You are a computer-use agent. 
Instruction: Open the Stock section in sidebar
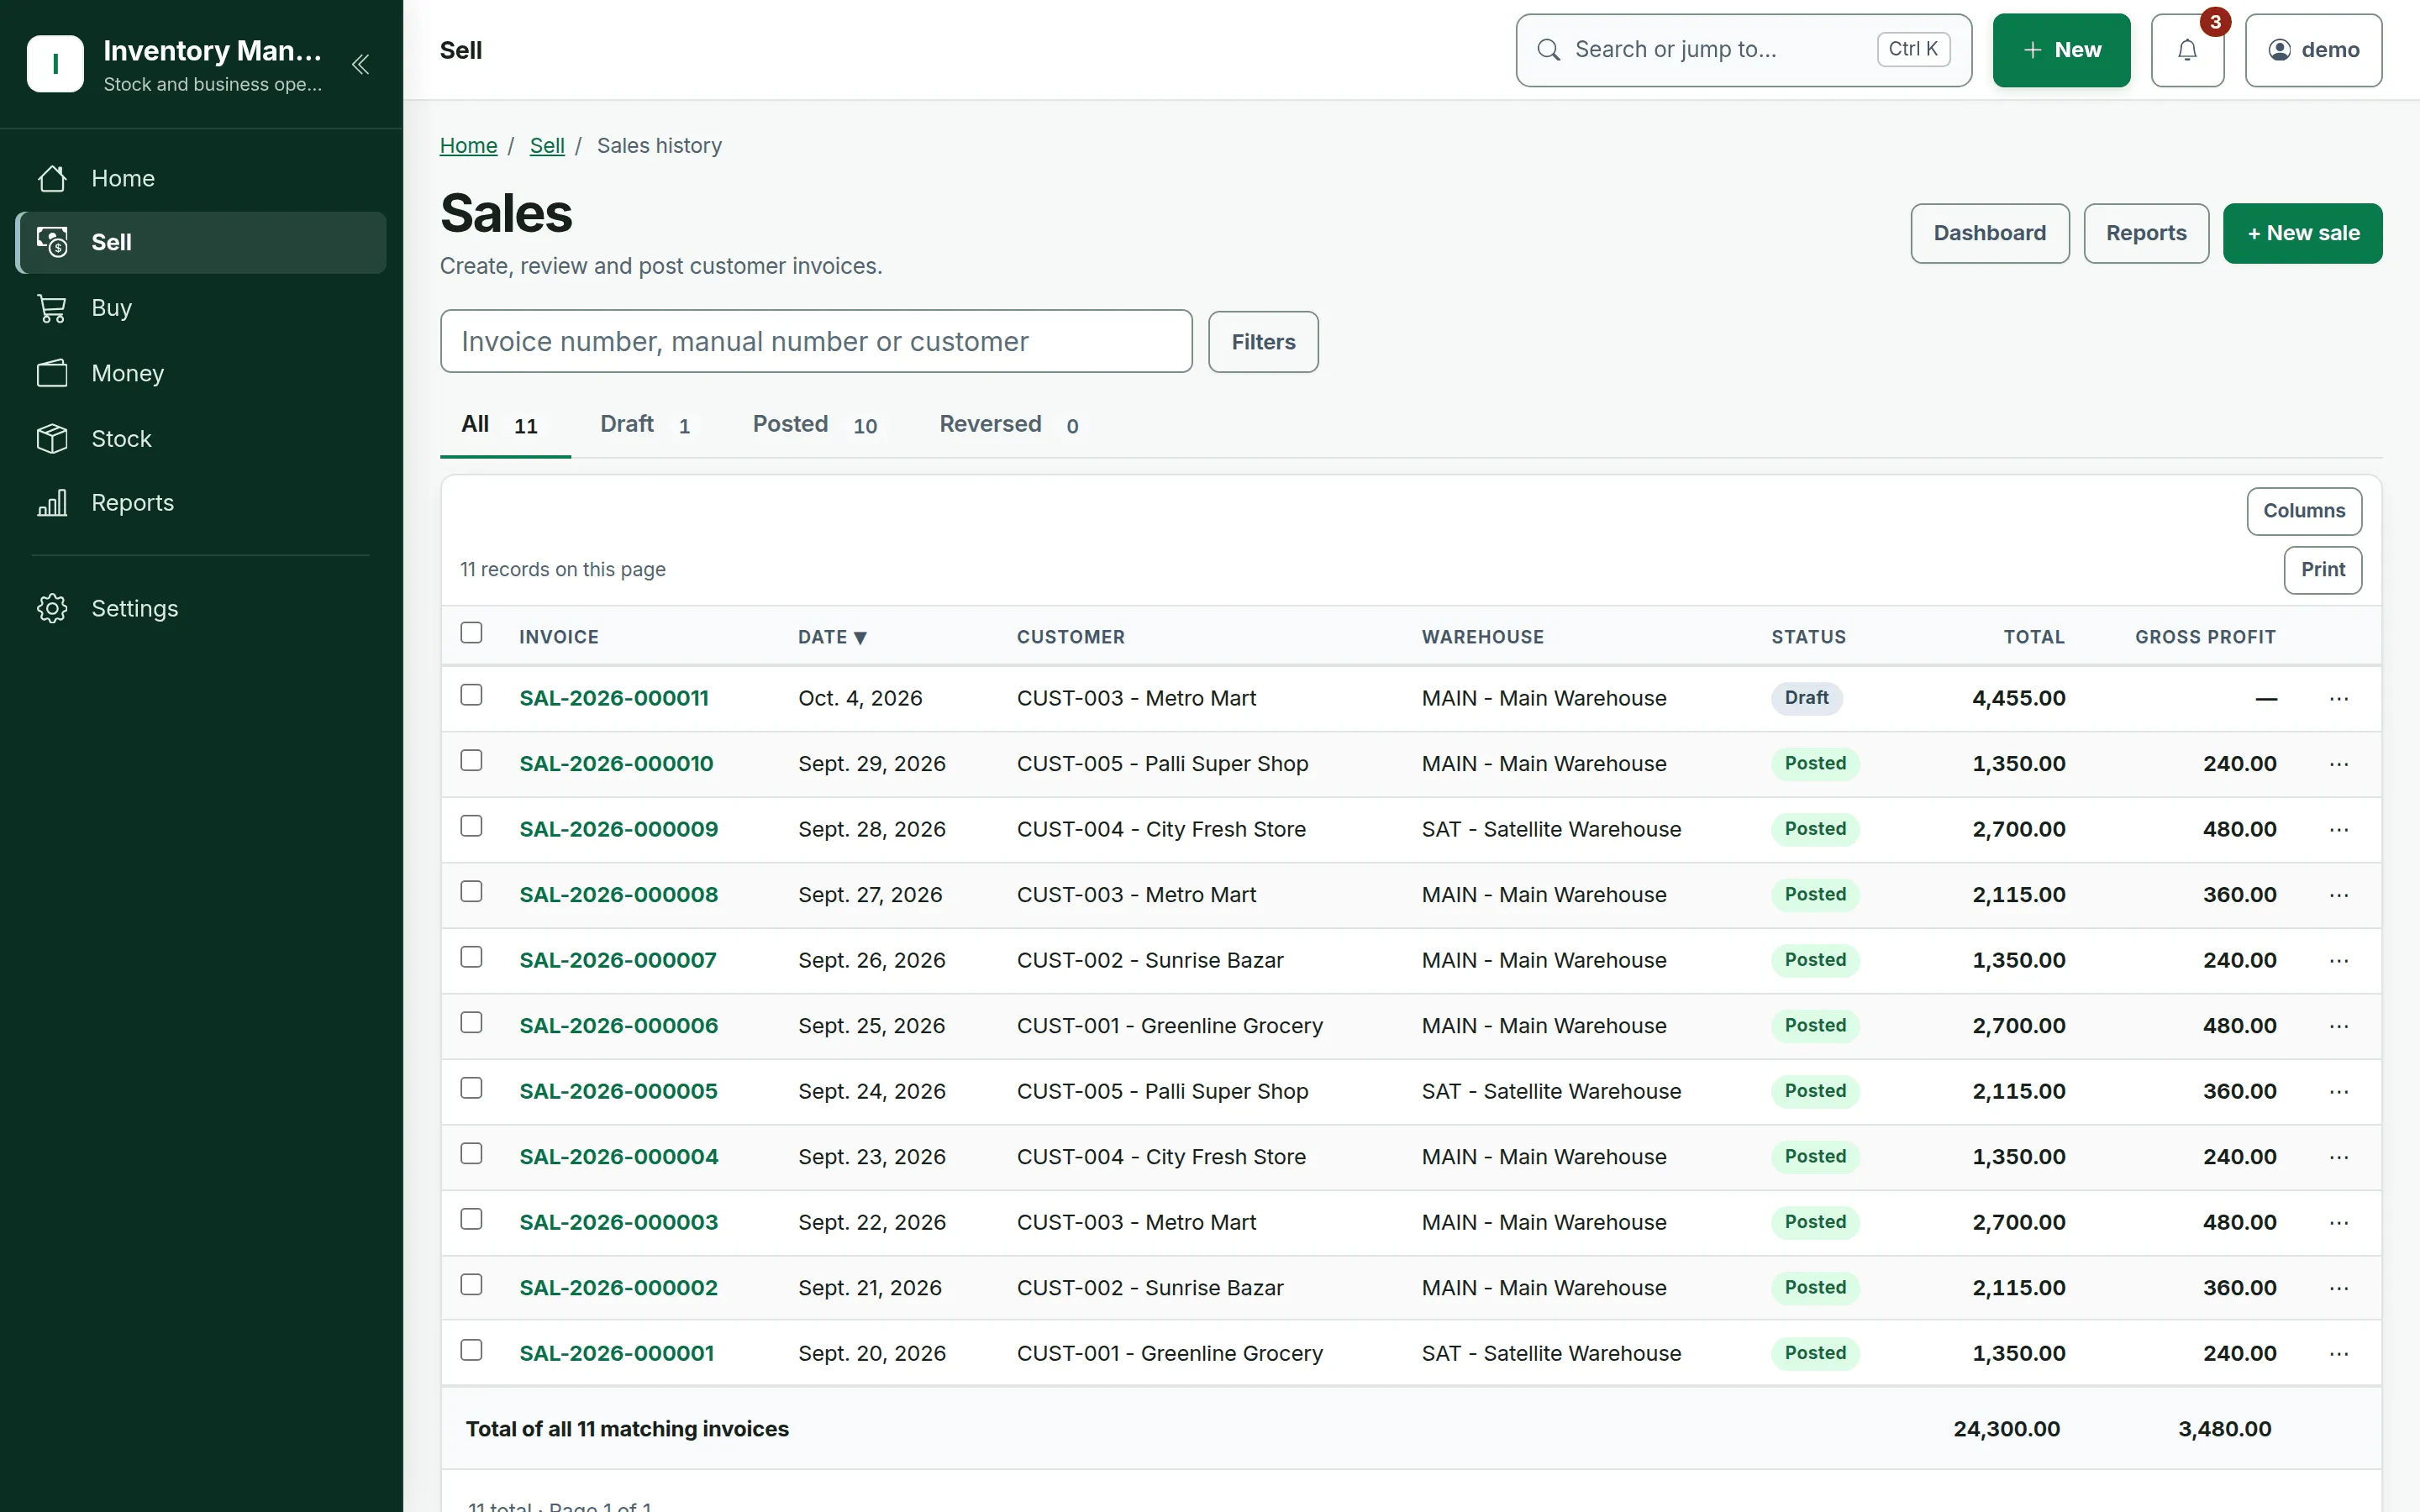pyautogui.click(x=201, y=439)
